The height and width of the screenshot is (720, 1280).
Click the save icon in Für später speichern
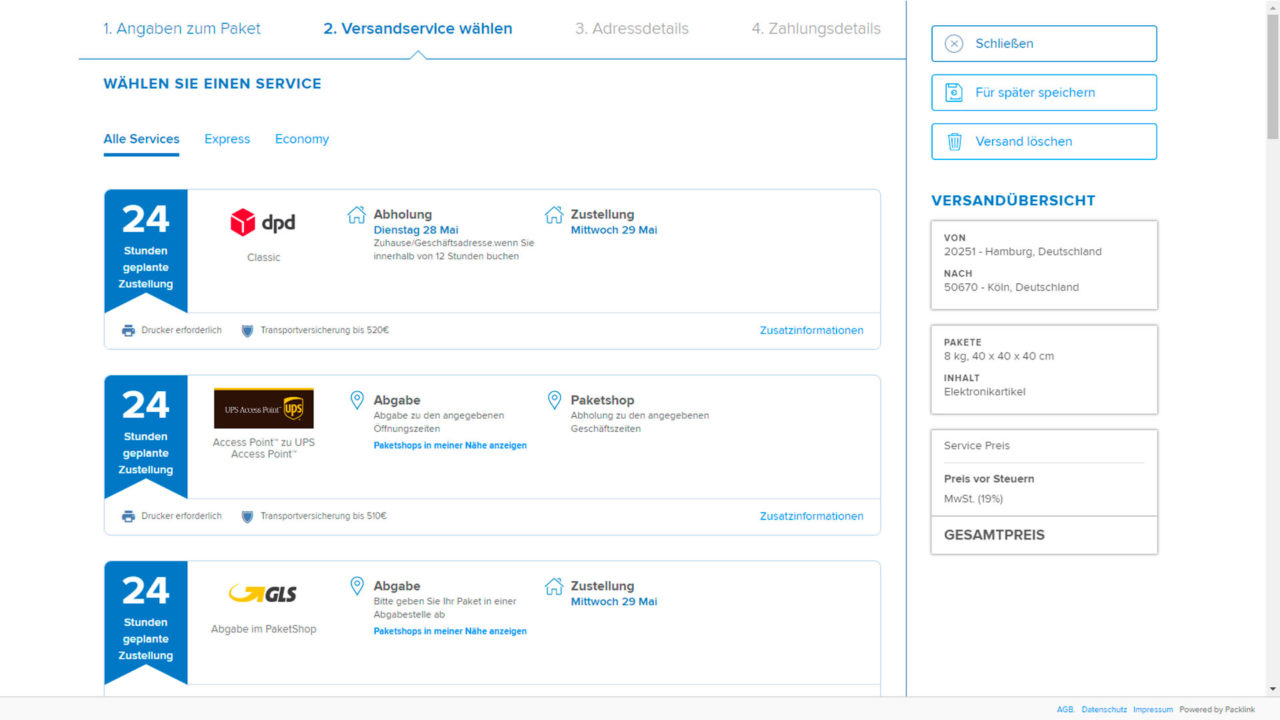pyautogui.click(x=954, y=92)
